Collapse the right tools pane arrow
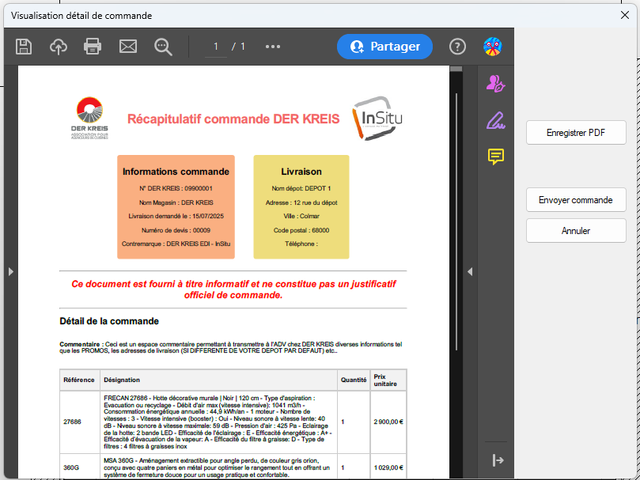The width and height of the screenshot is (640, 480). coord(470,271)
